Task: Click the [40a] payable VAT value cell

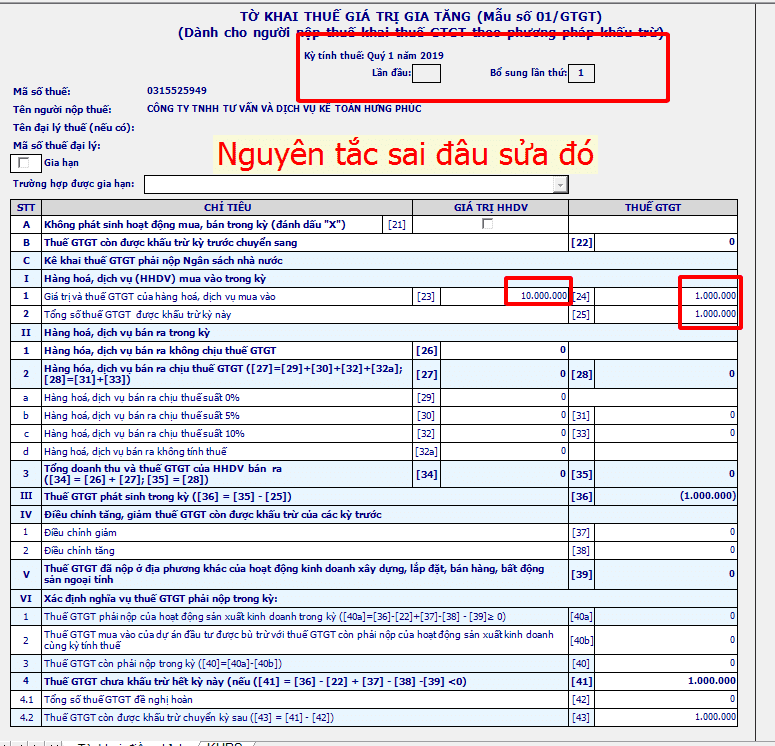Action: click(665, 616)
